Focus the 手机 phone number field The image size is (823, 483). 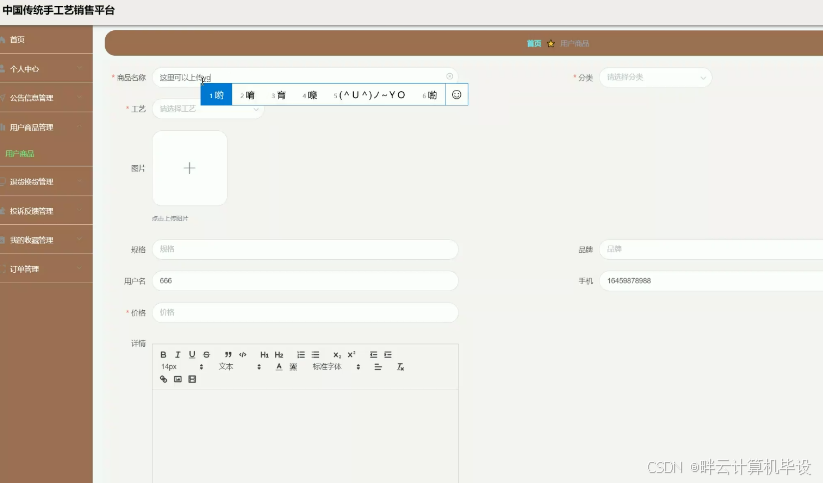(x=711, y=281)
